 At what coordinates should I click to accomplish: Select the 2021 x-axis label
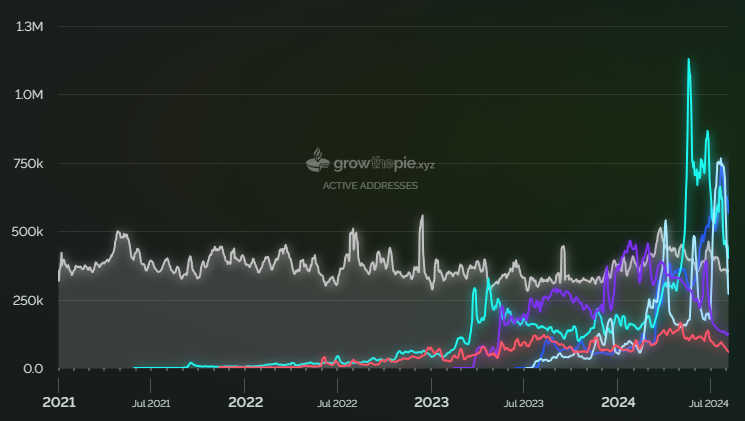(x=58, y=403)
